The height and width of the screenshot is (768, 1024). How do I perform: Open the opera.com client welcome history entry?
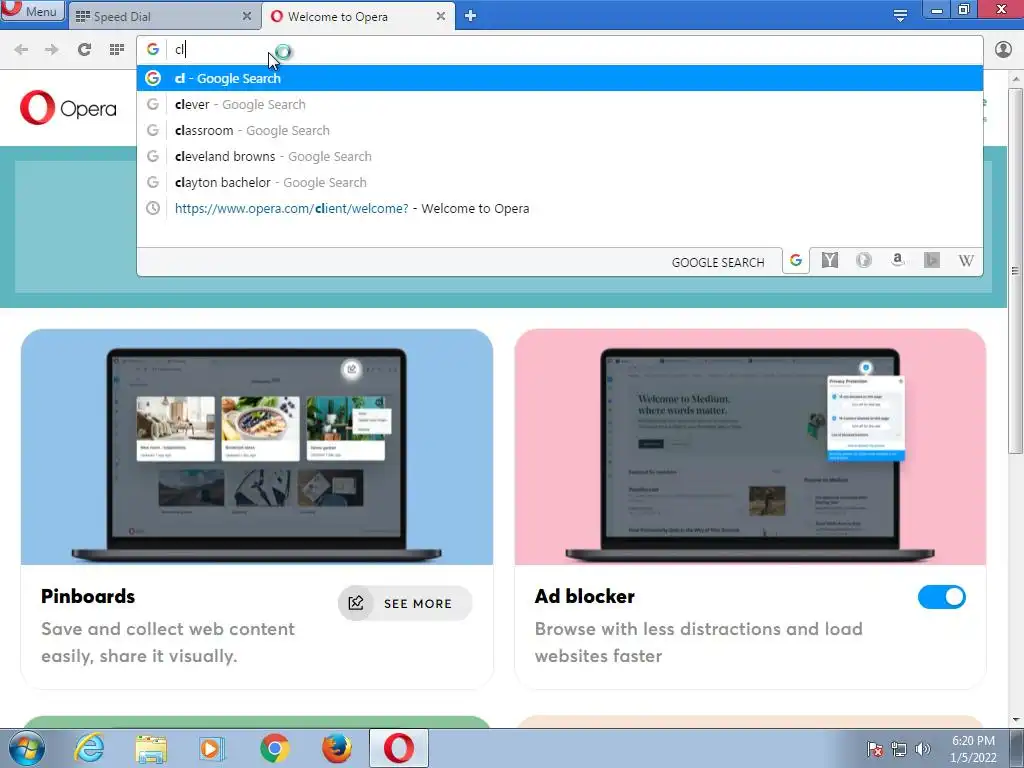pos(560,209)
